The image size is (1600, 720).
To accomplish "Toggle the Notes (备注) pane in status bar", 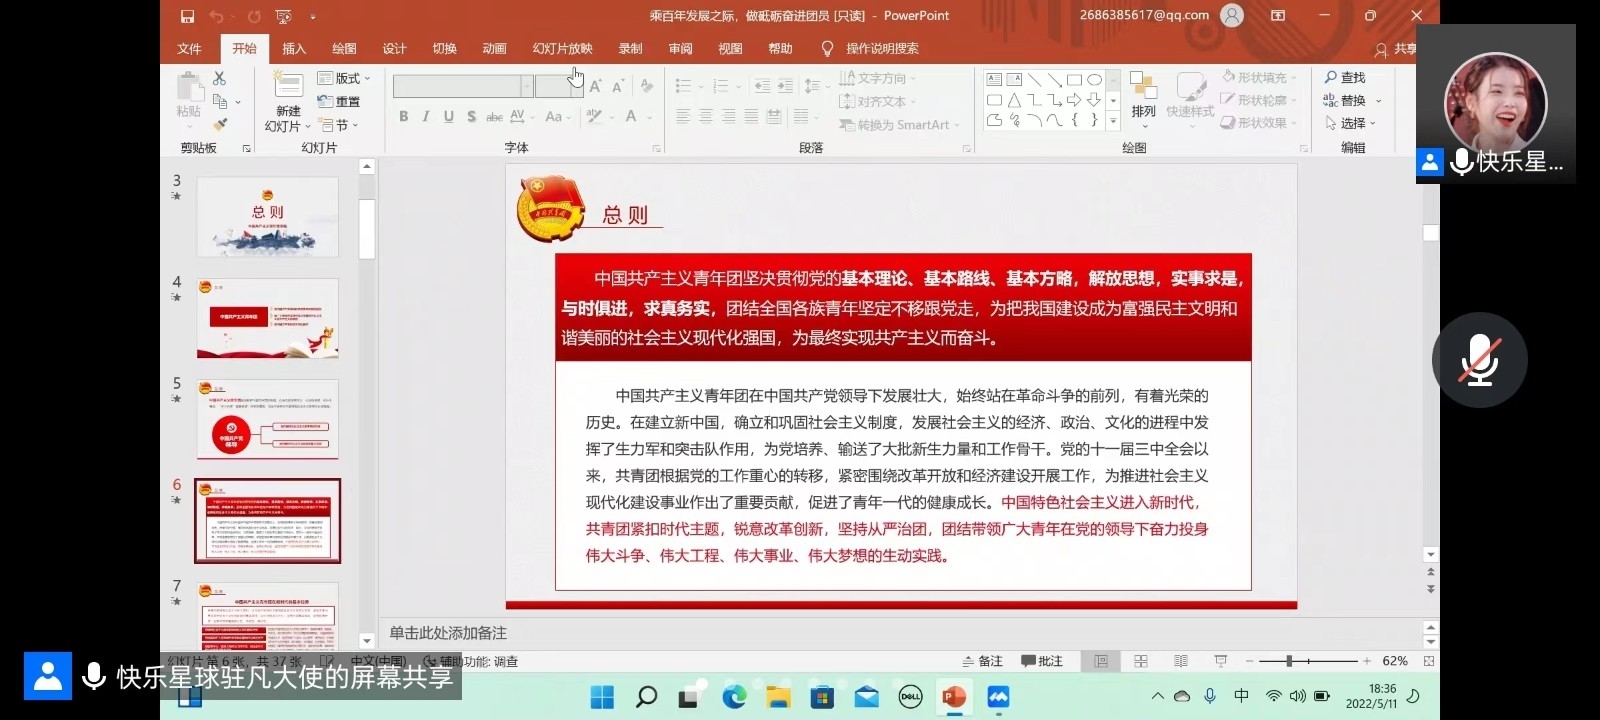I will pyautogui.click(x=982, y=661).
